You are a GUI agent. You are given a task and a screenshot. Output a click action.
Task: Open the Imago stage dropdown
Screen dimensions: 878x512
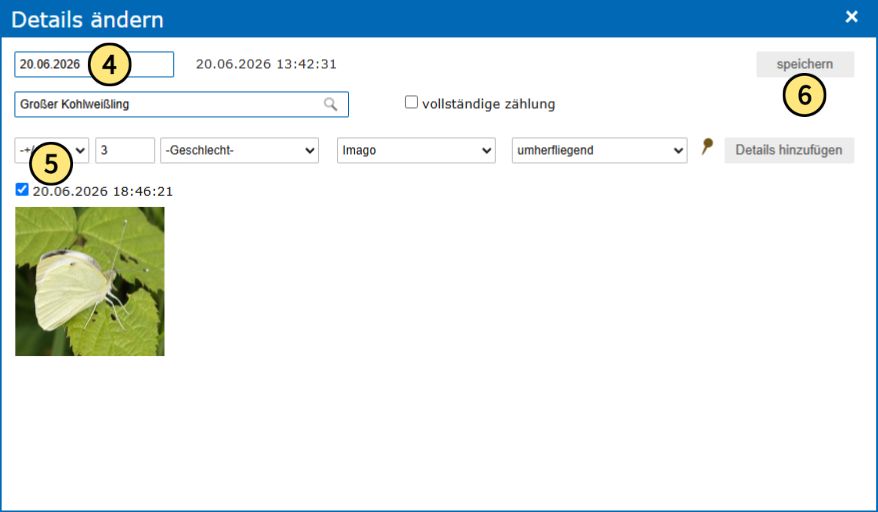[x=416, y=150]
